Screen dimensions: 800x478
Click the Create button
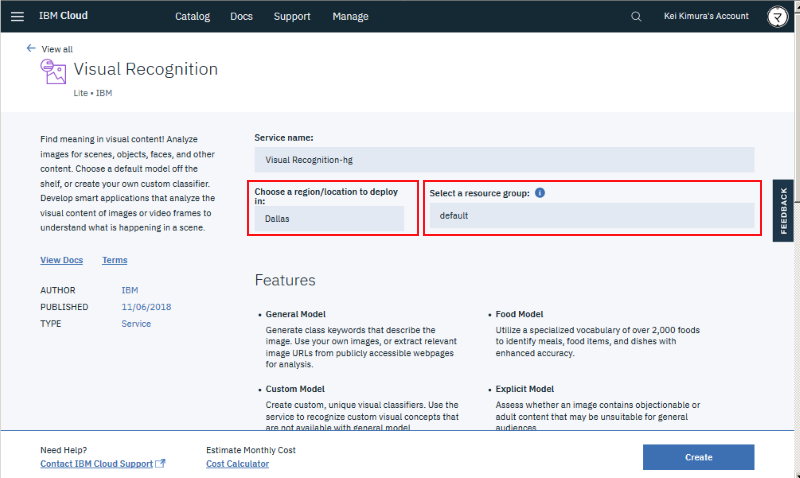pyautogui.click(x=698, y=457)
